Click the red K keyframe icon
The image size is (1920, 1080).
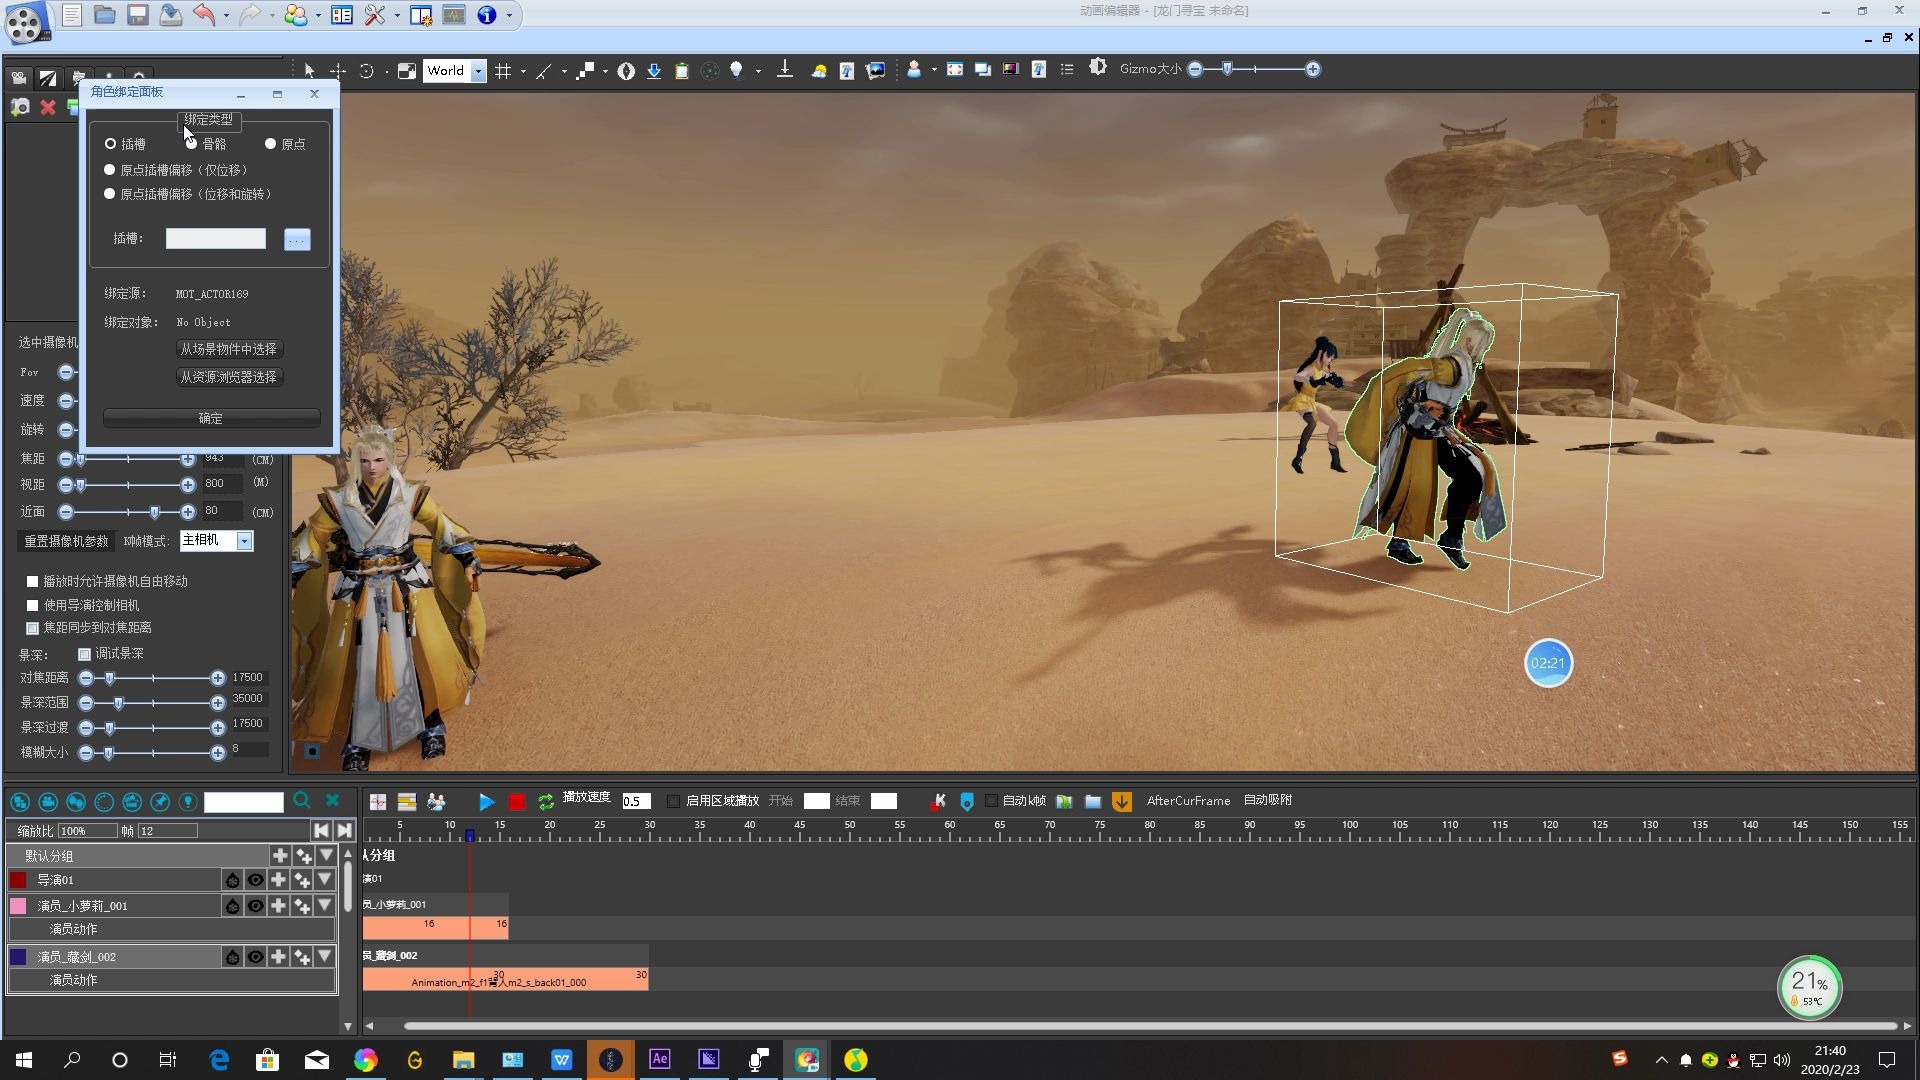939,801
